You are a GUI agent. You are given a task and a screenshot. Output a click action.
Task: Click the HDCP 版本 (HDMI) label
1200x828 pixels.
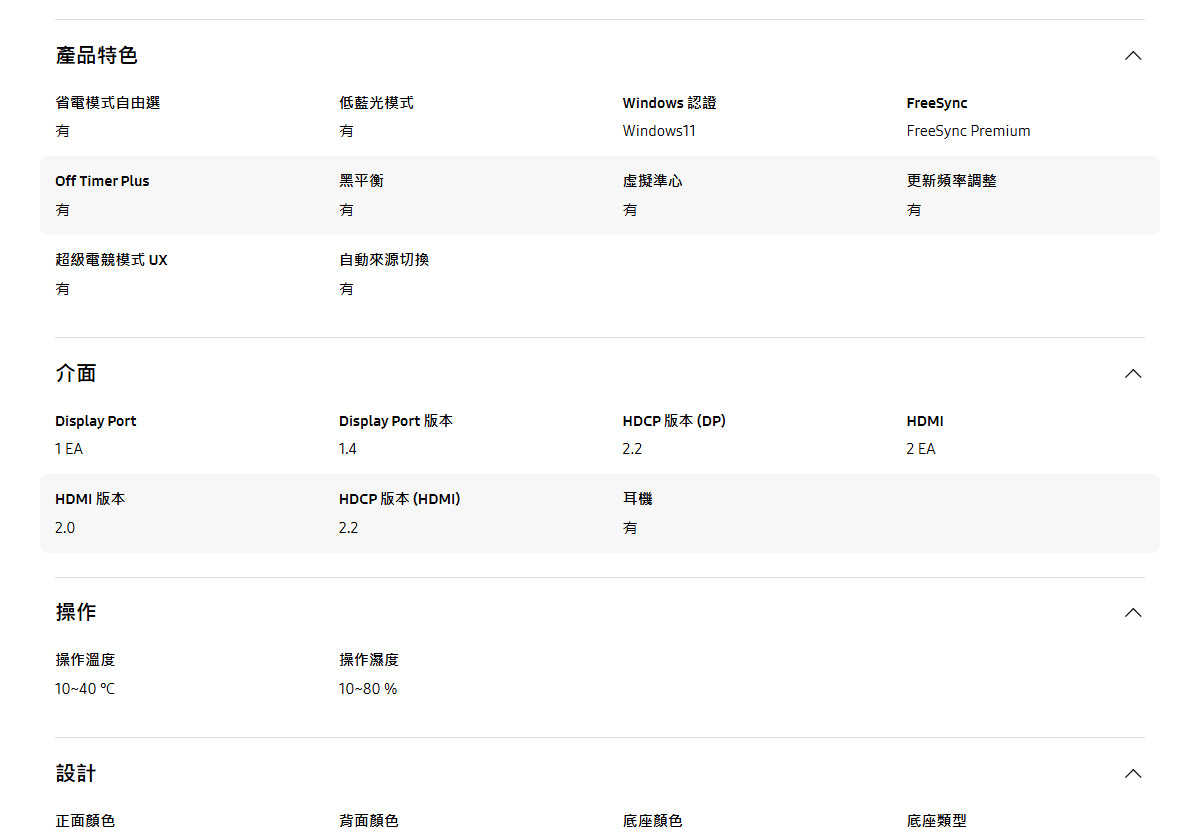tap(399, 499)
